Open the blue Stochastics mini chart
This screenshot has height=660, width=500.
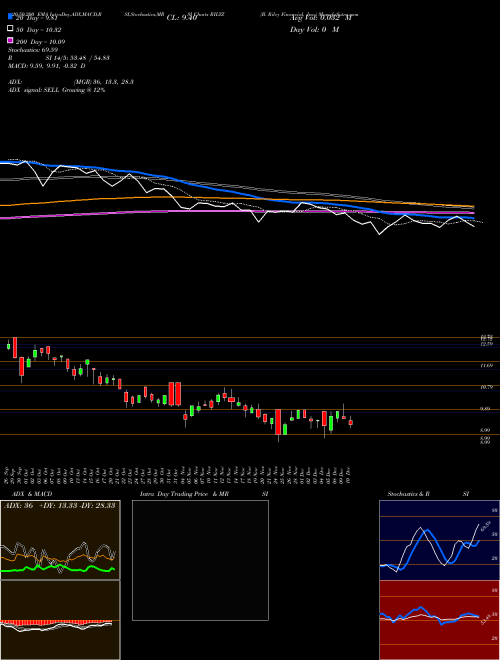(x=439, y=540)
